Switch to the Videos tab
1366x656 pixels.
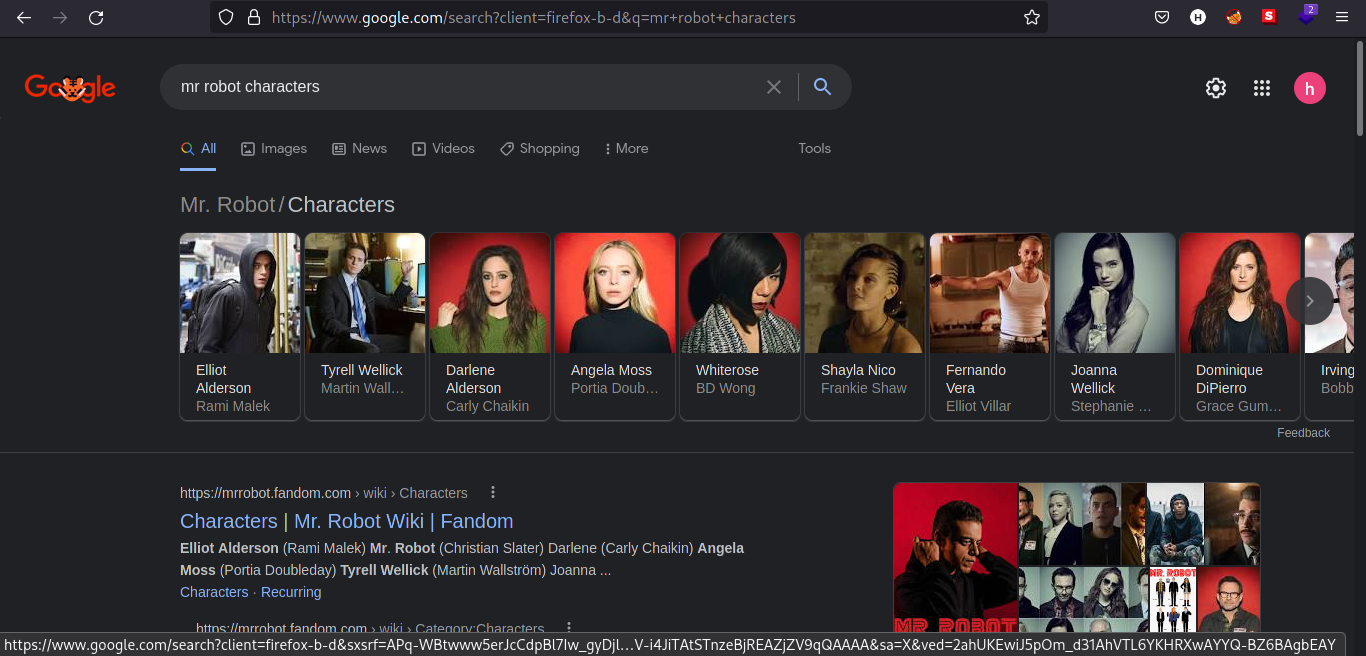coord(443,148)
